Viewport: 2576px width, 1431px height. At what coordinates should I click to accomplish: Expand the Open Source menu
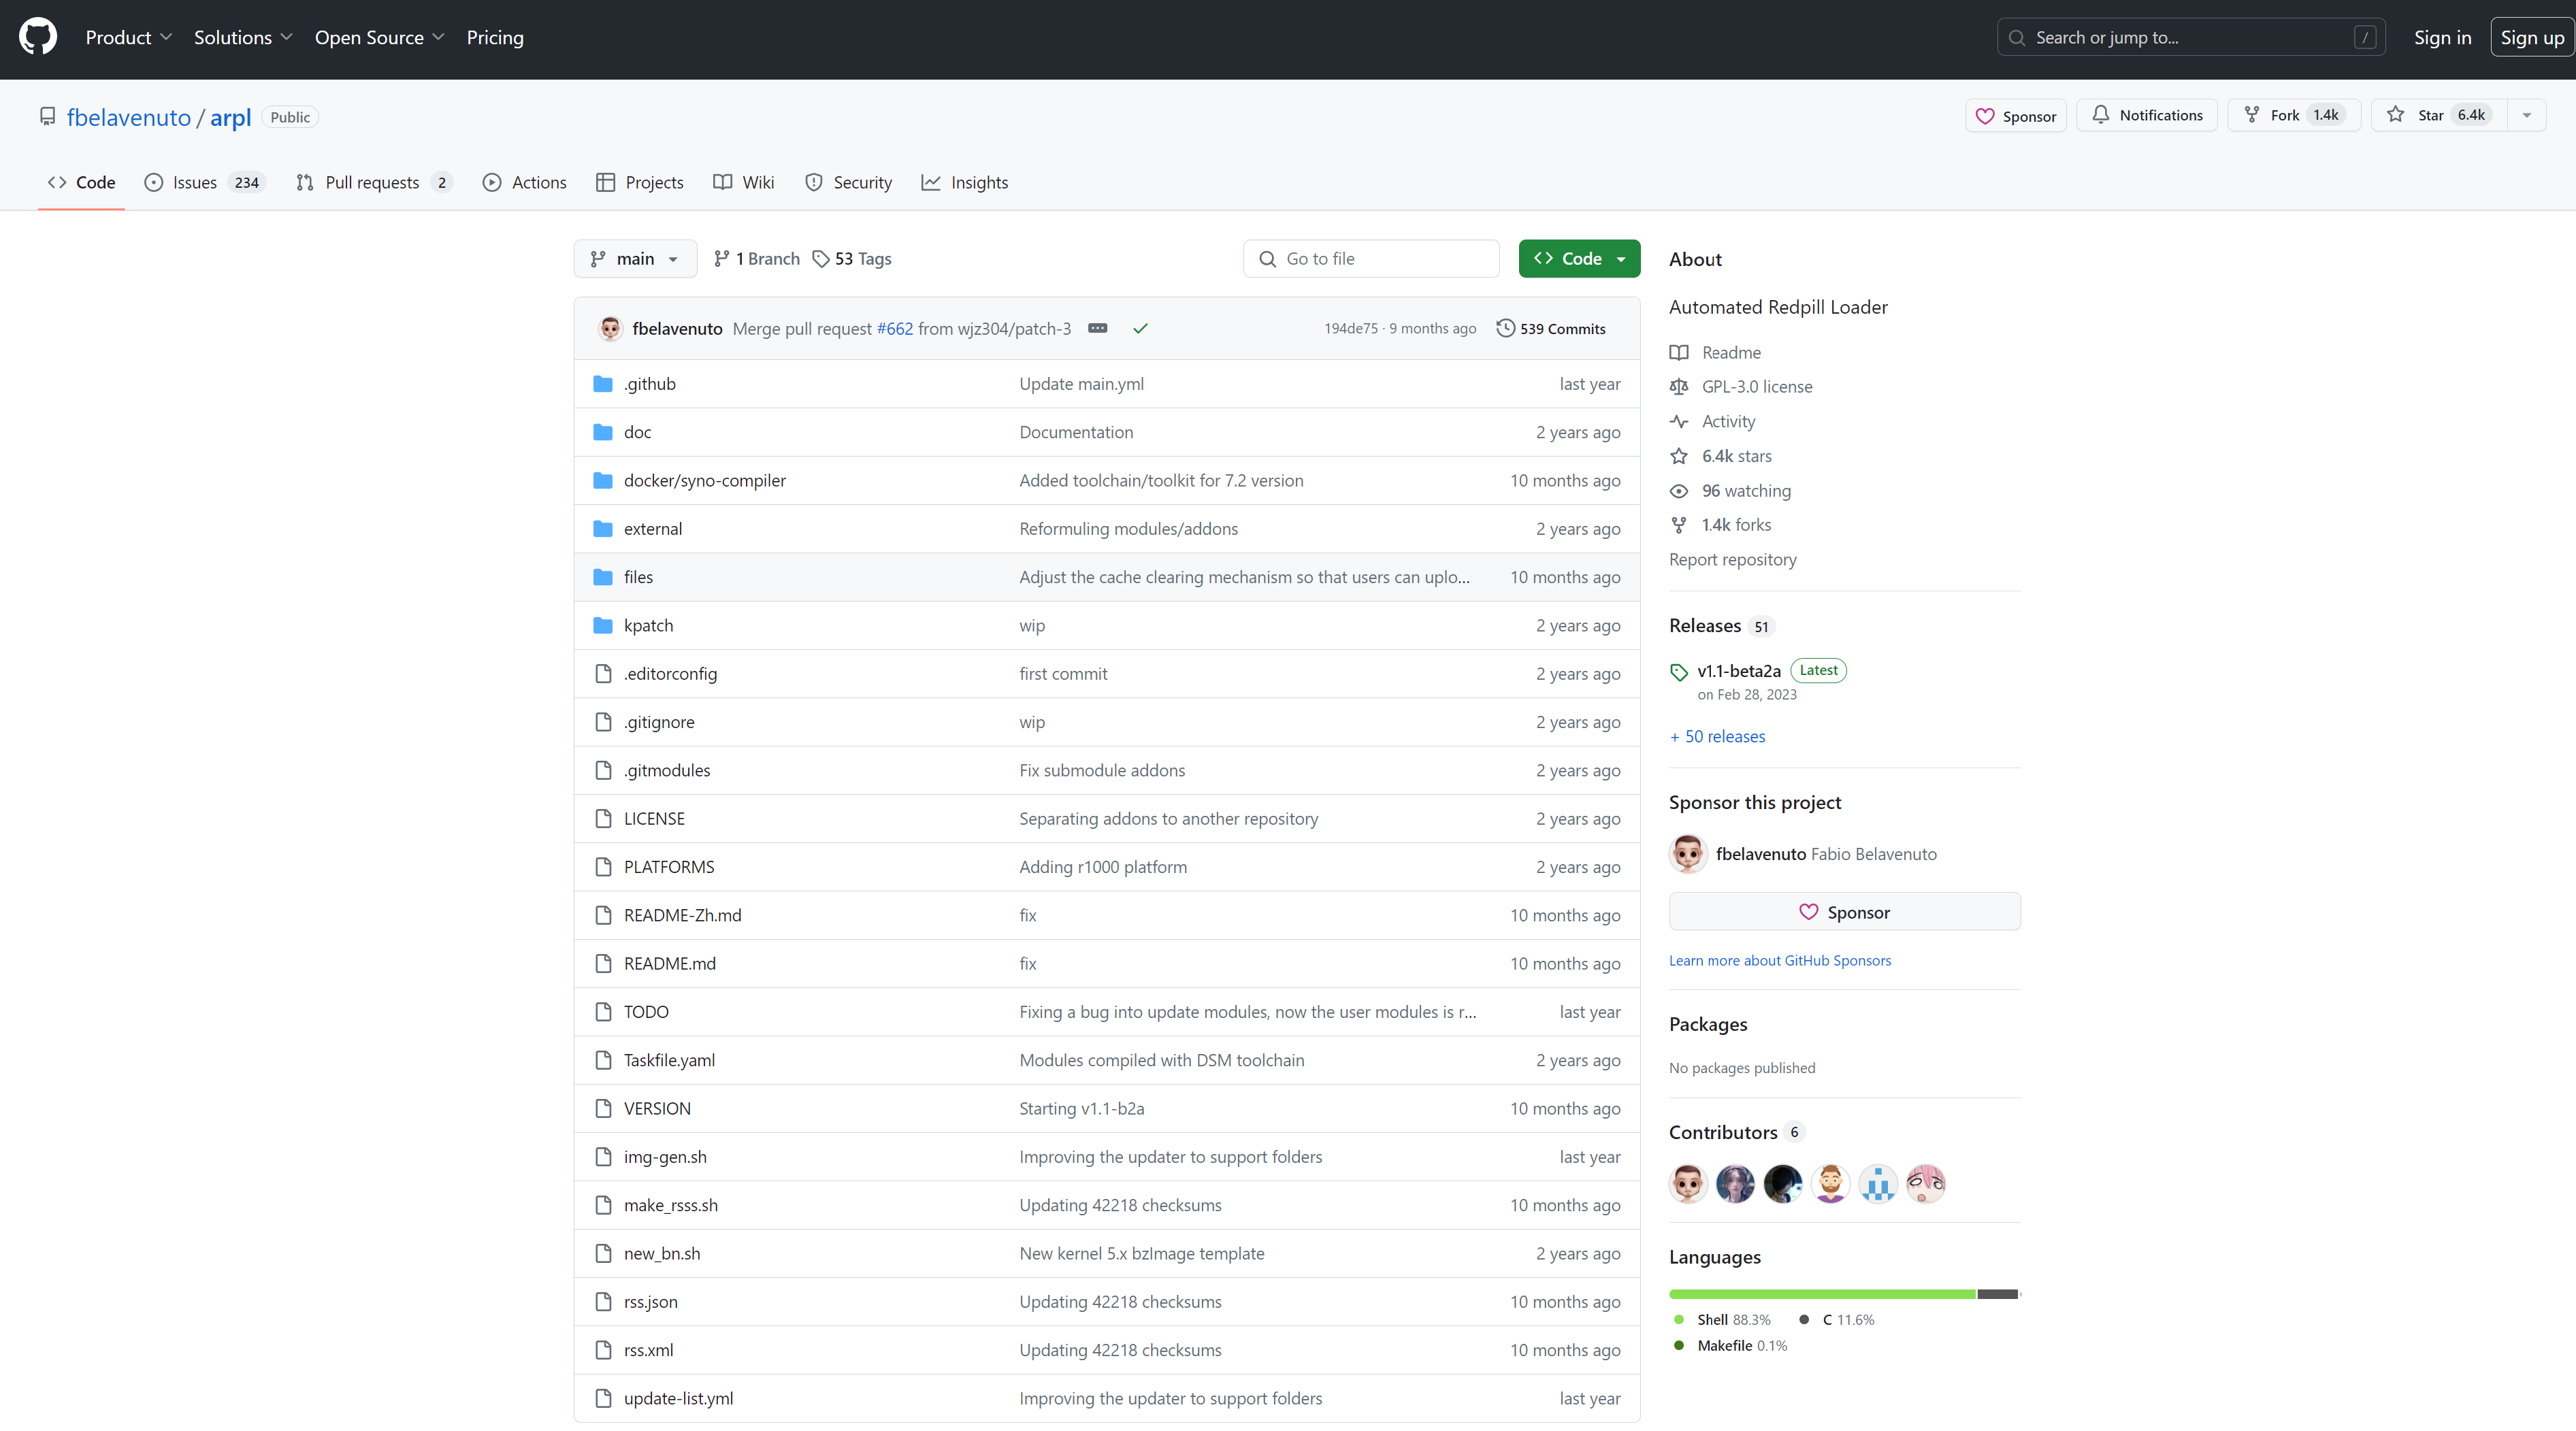click(x=379, y=37)
